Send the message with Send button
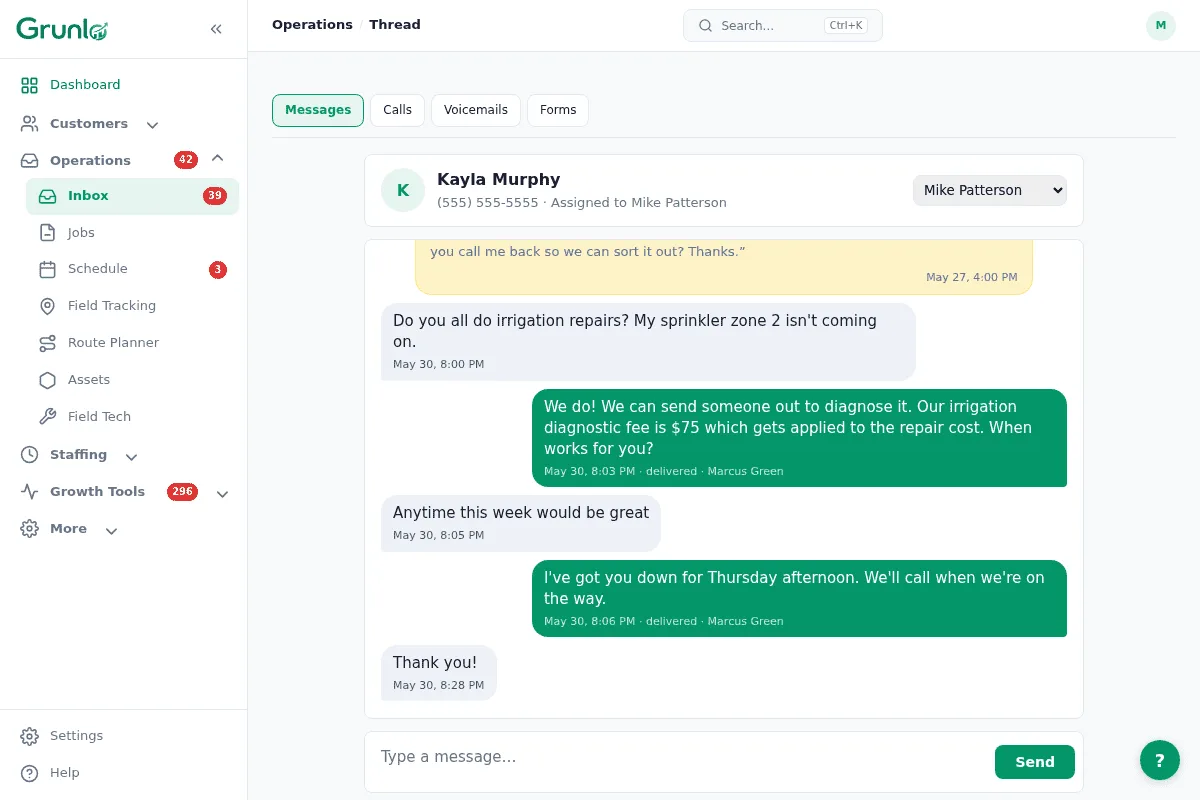This screenshot has width=1200, height=800. (x=1035, y=762)
